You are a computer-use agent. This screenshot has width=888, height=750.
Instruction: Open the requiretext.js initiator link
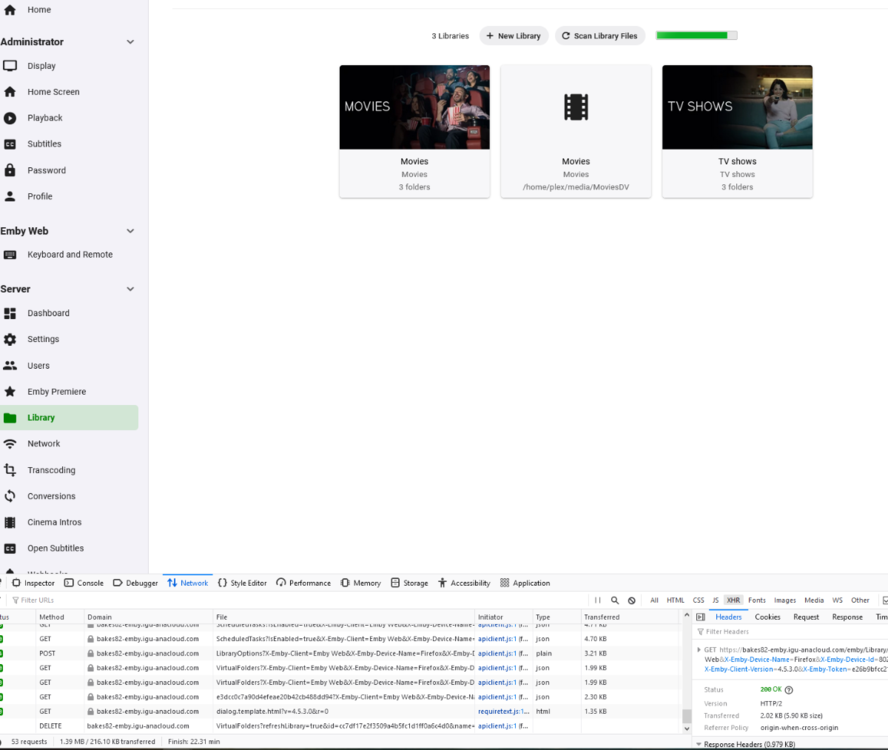[503, 711]
